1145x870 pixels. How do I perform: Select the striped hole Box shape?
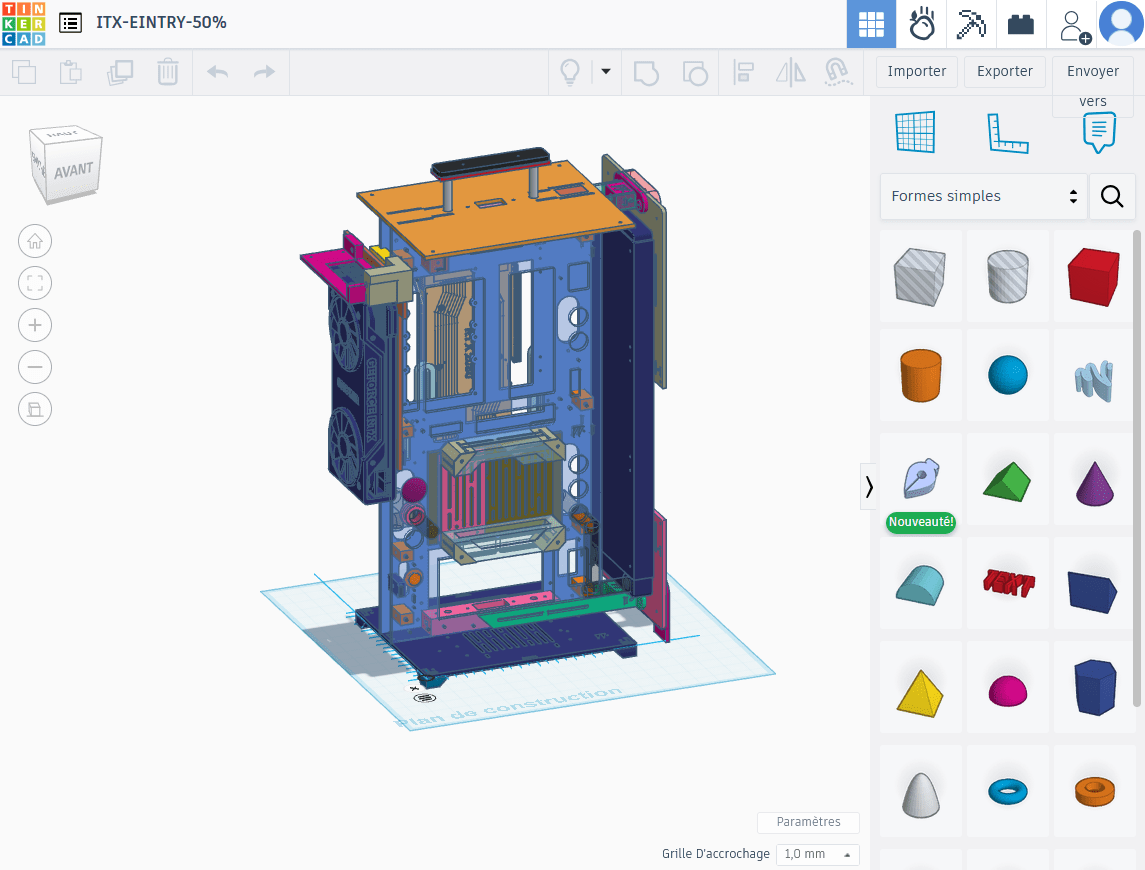tap(920, 276)
